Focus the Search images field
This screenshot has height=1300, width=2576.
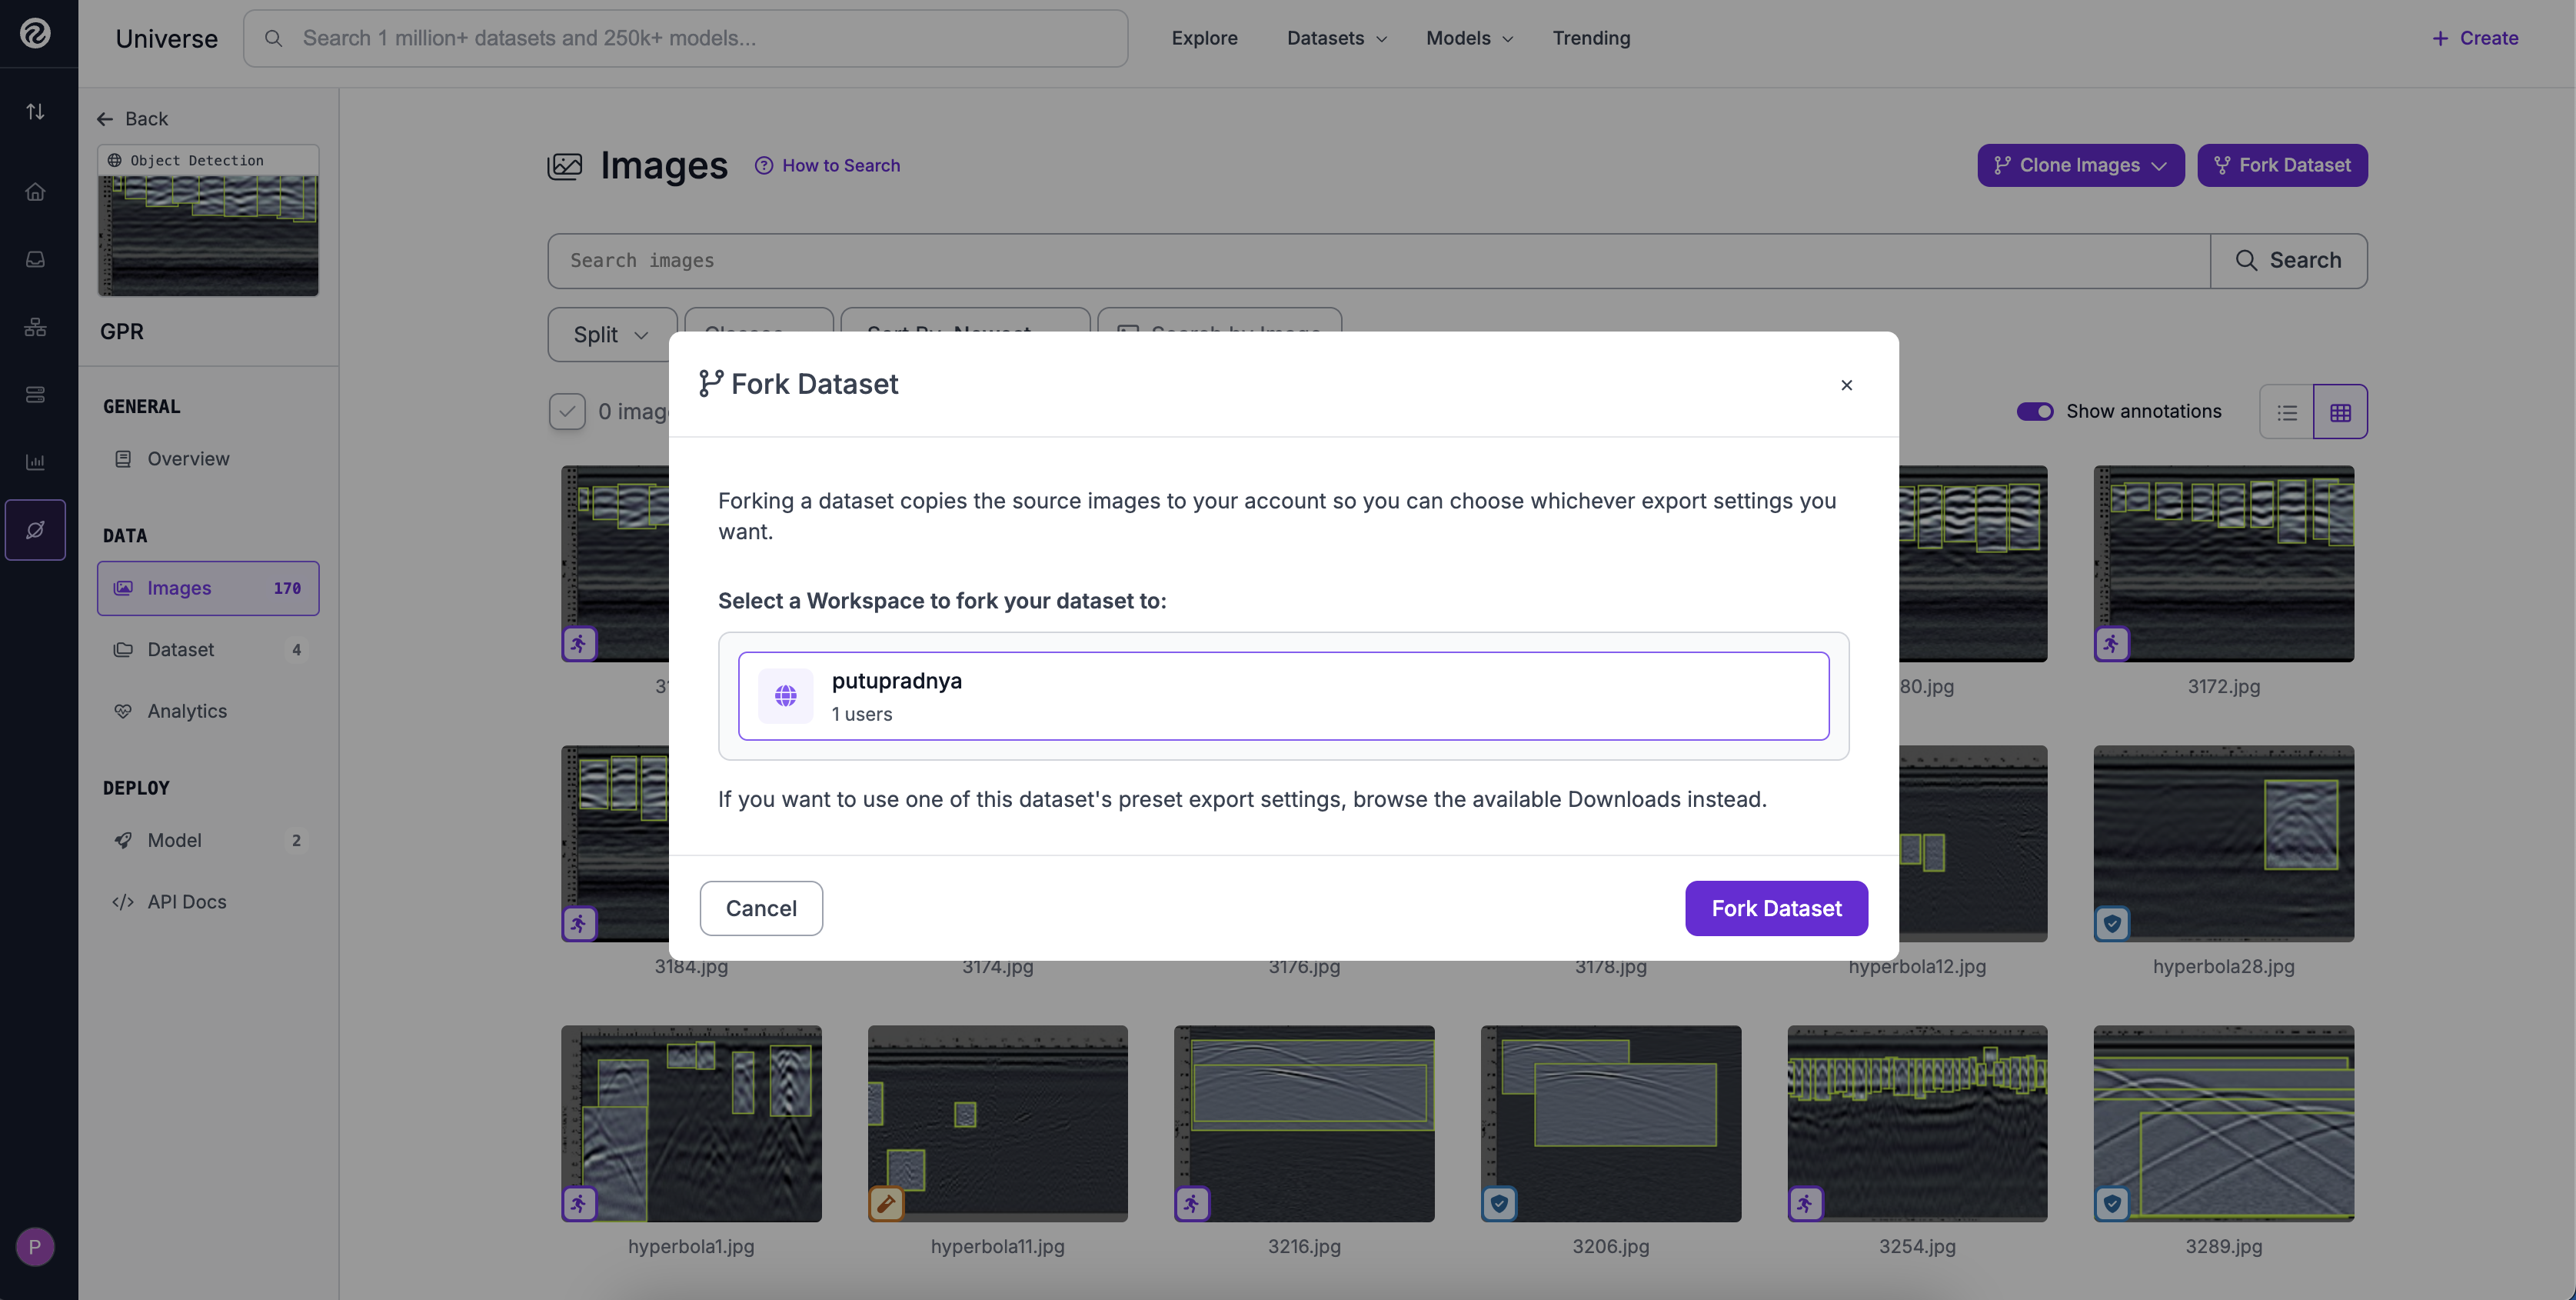click(x=1379, y=260)
